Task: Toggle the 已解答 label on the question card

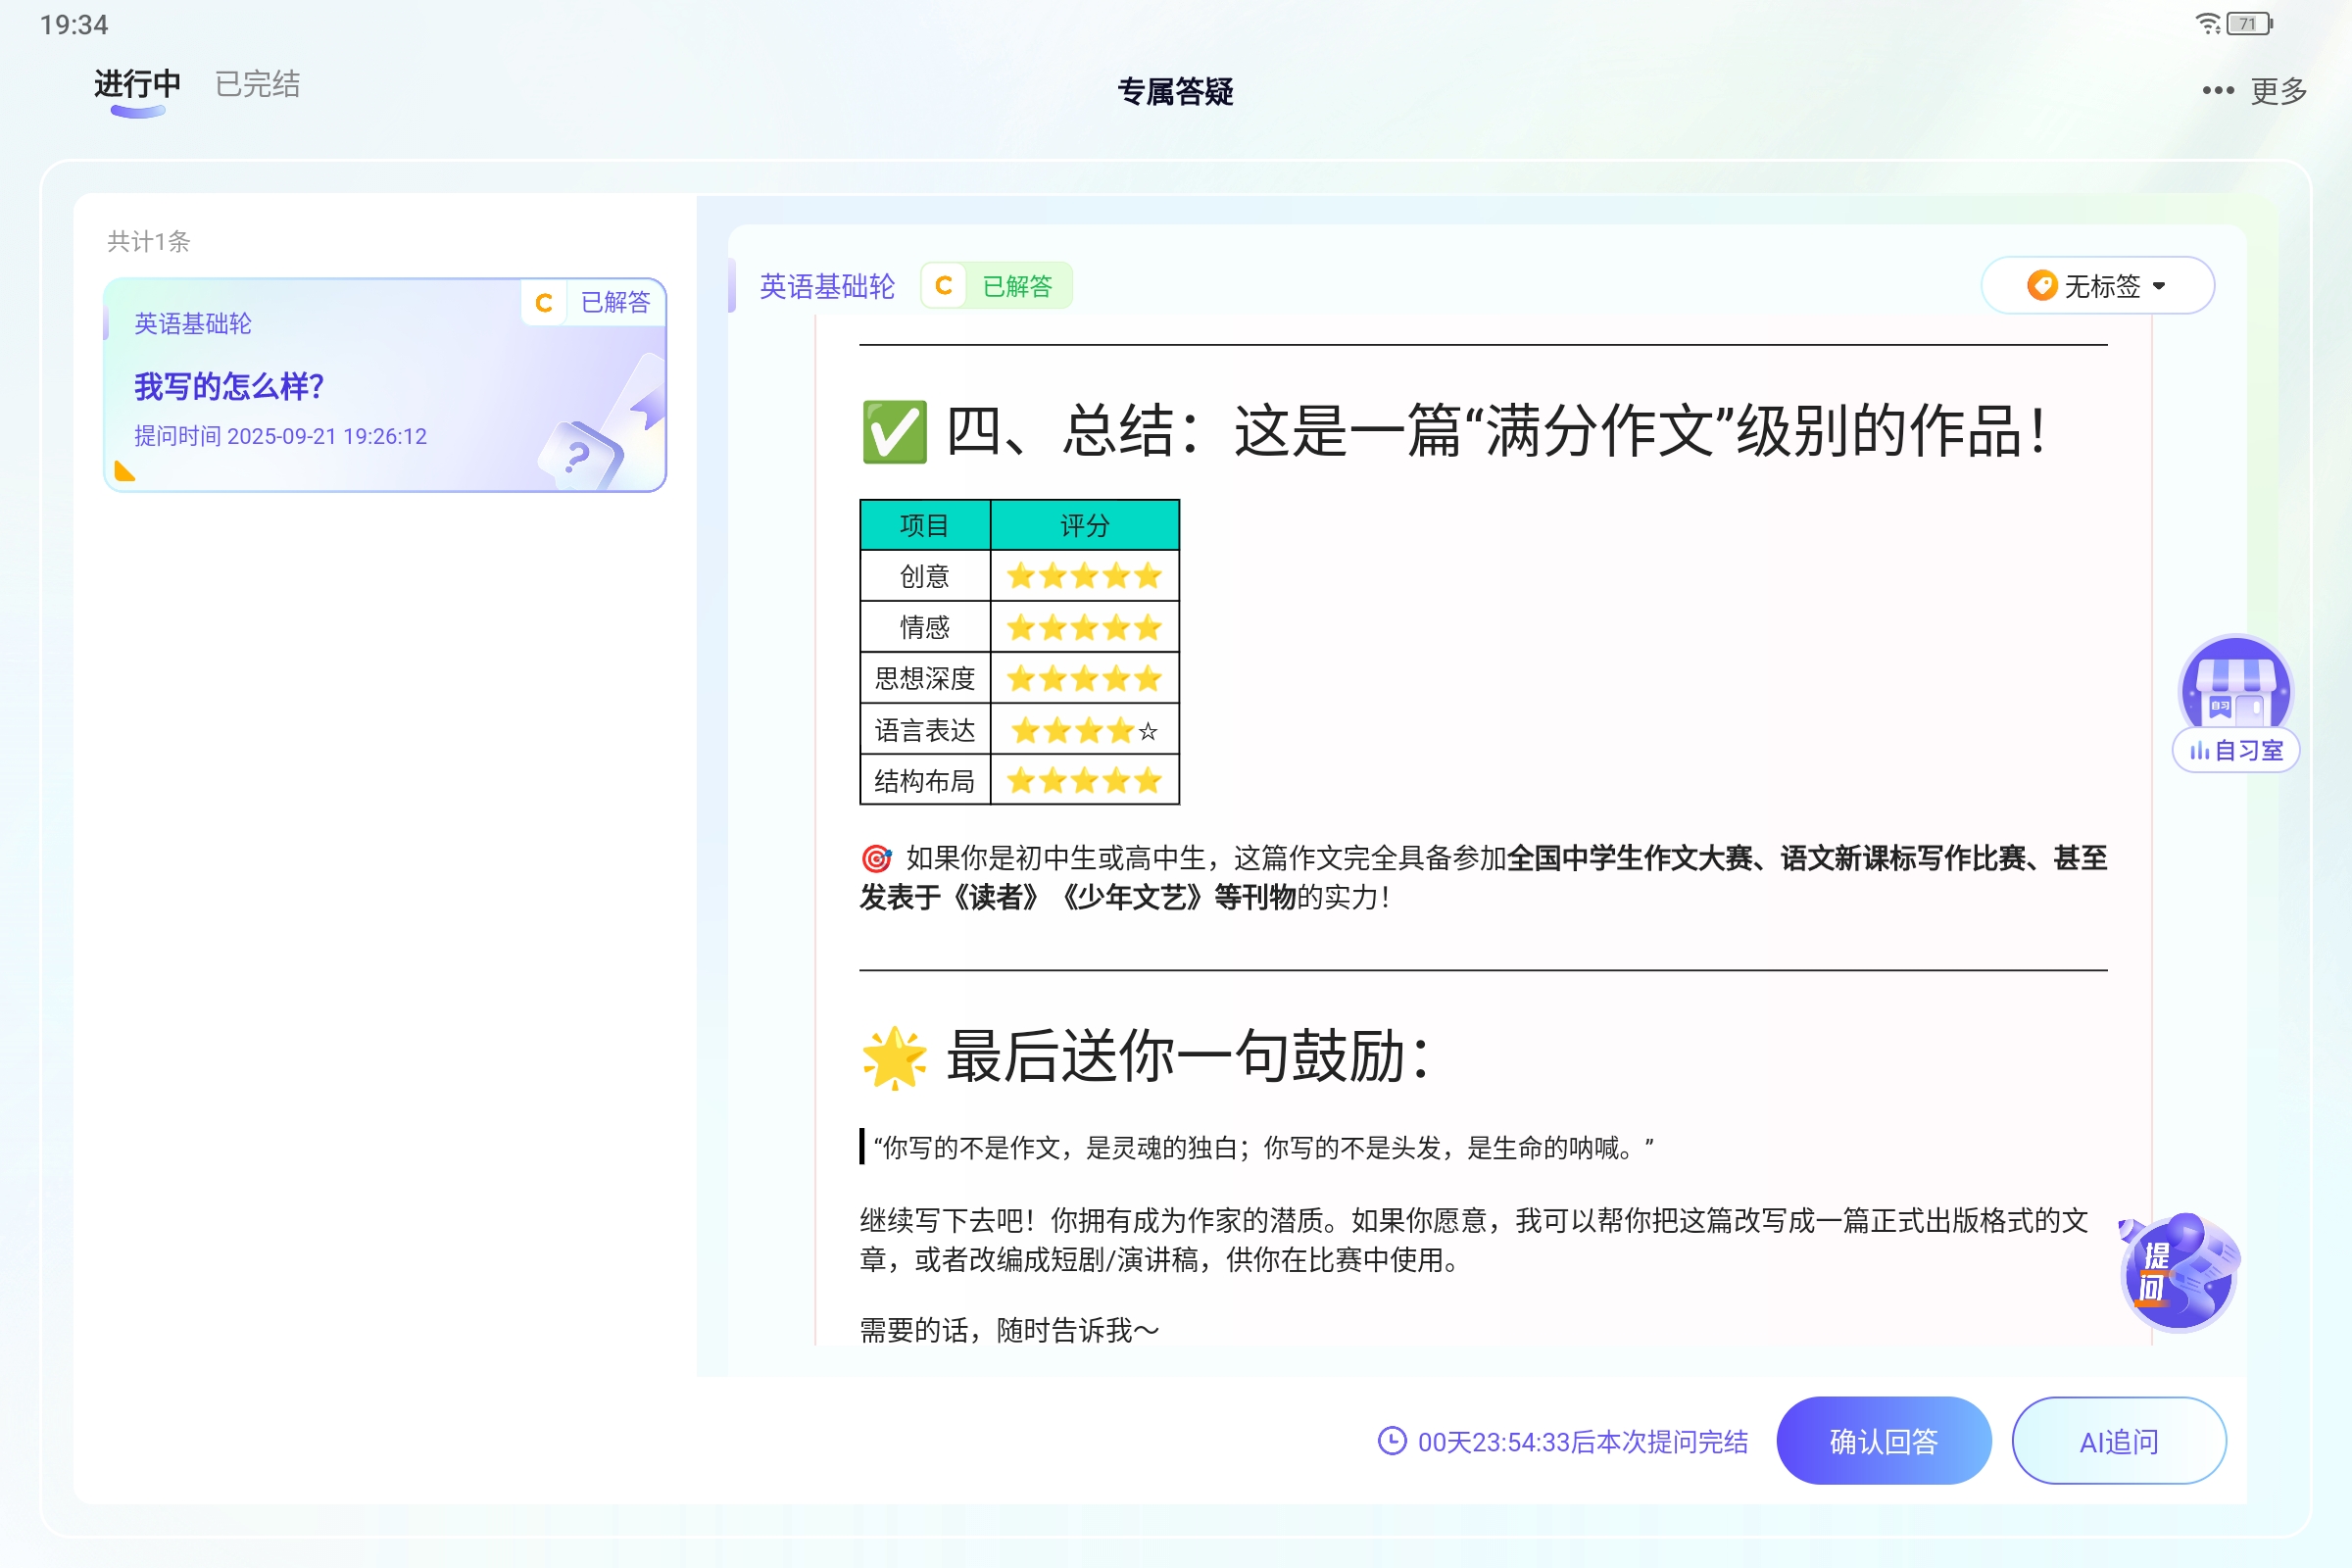Action: coord(616,301)
